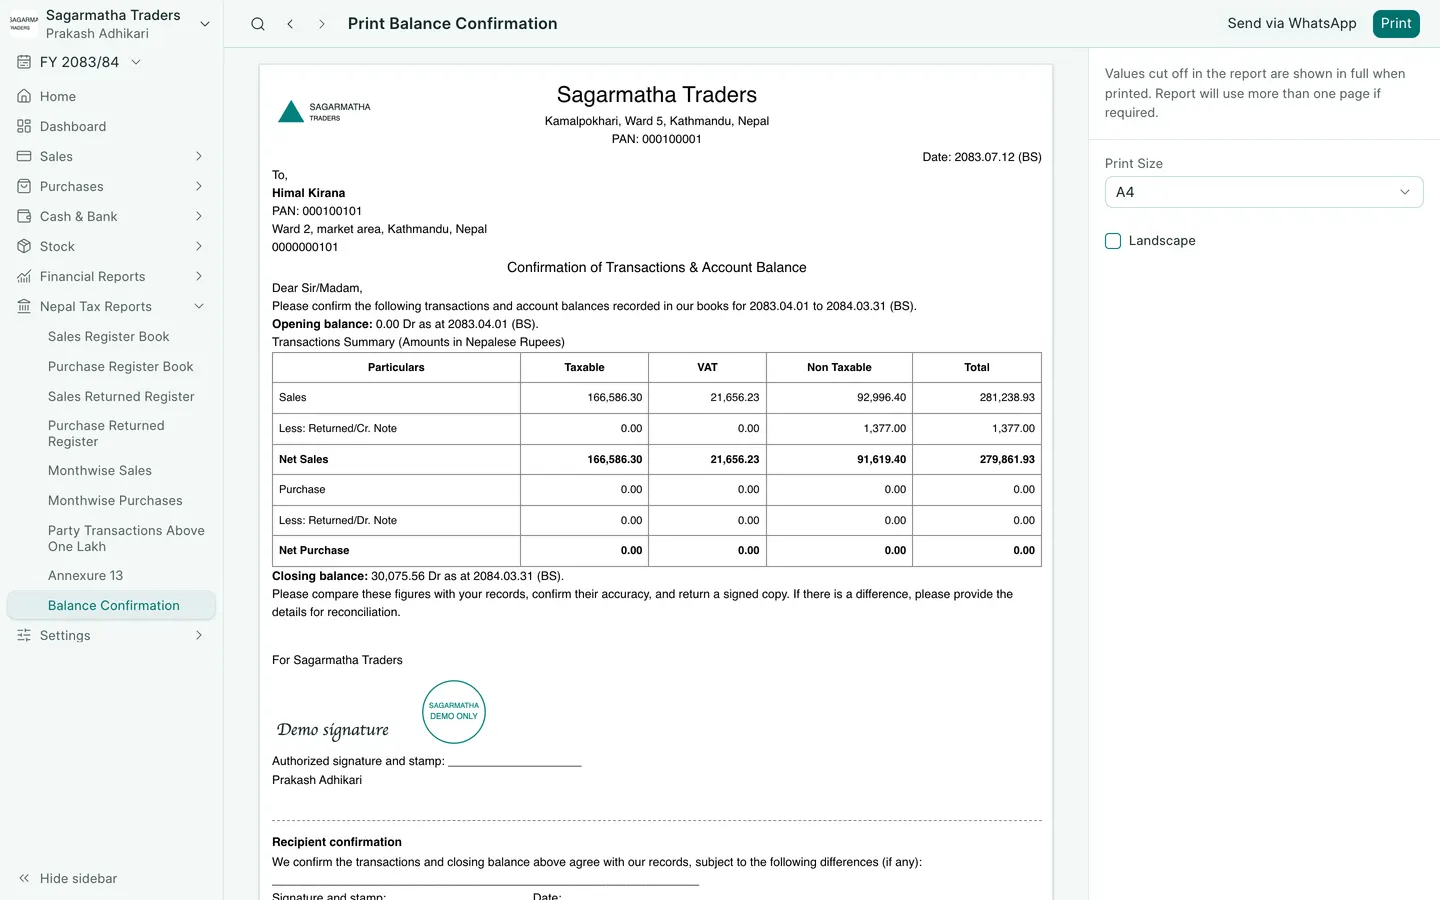Click the Home menu label
1440x900 pixels.
(x=58, y=96)
